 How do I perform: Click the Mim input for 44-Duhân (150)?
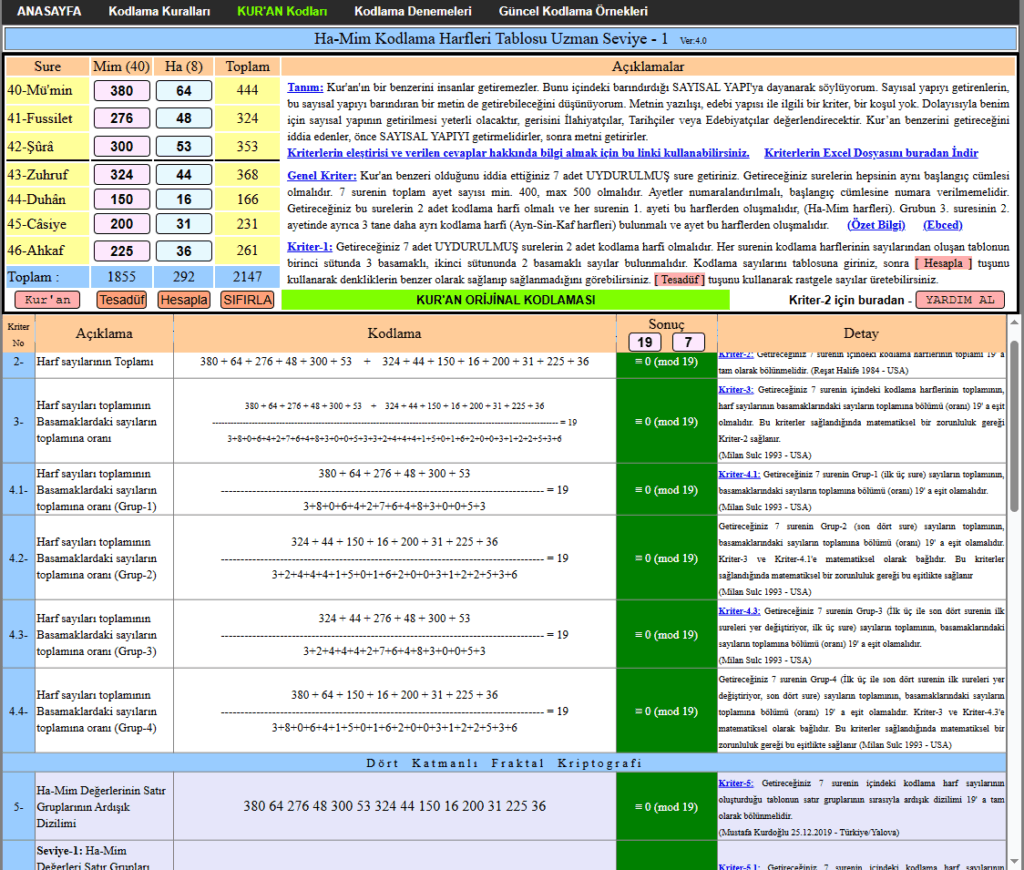(121, 199)
